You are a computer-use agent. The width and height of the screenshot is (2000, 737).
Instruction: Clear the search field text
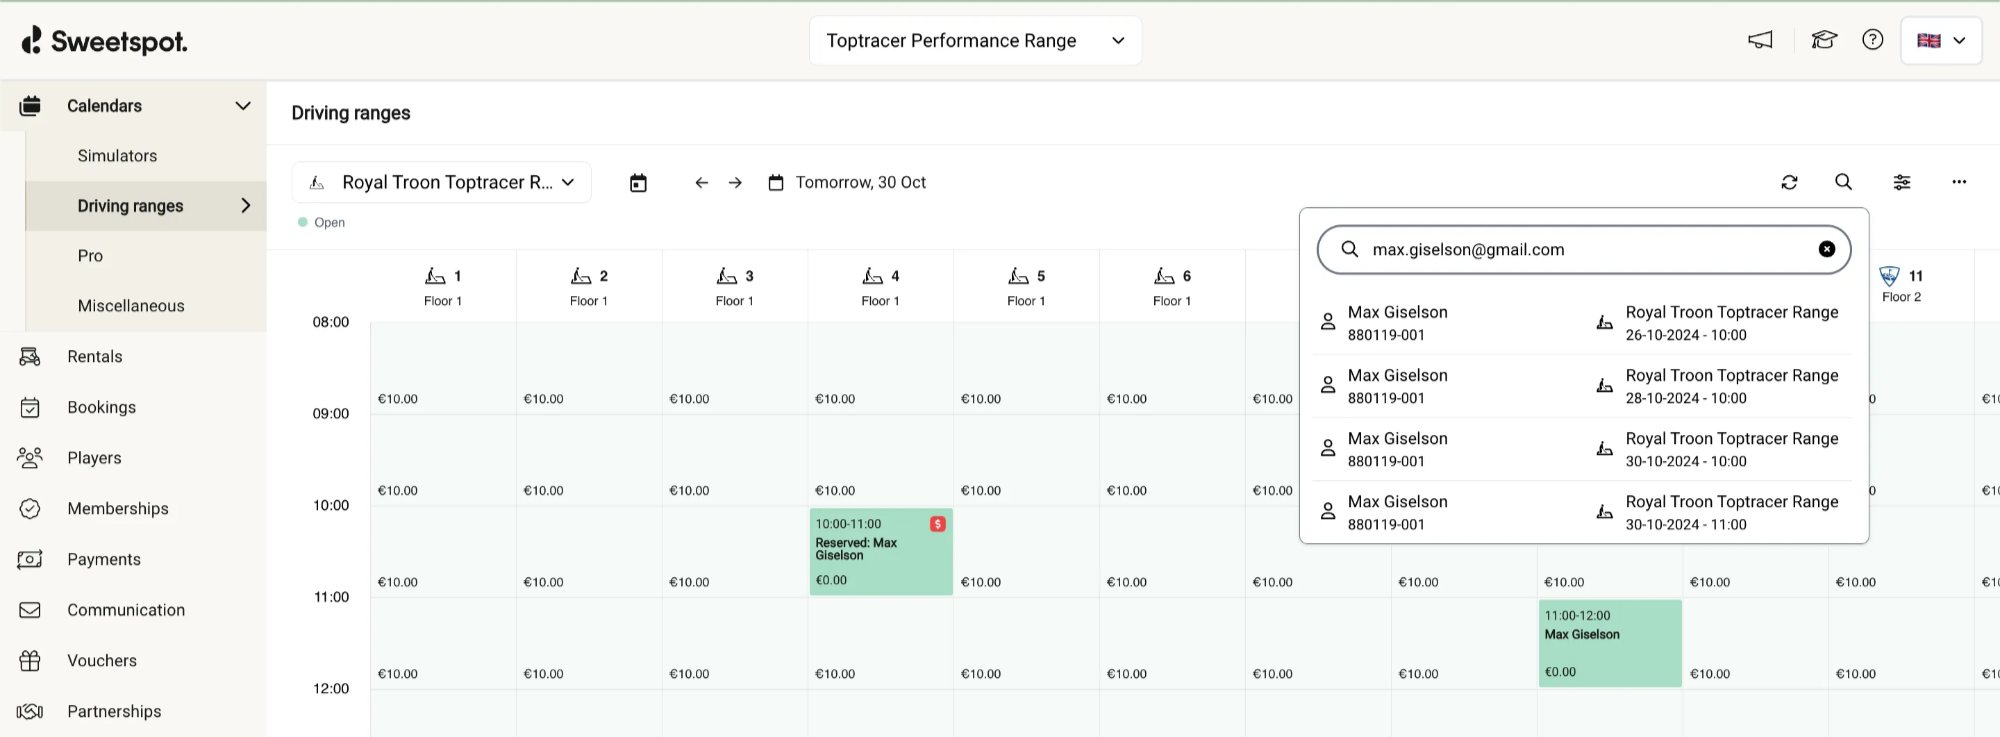point(1827,250)
